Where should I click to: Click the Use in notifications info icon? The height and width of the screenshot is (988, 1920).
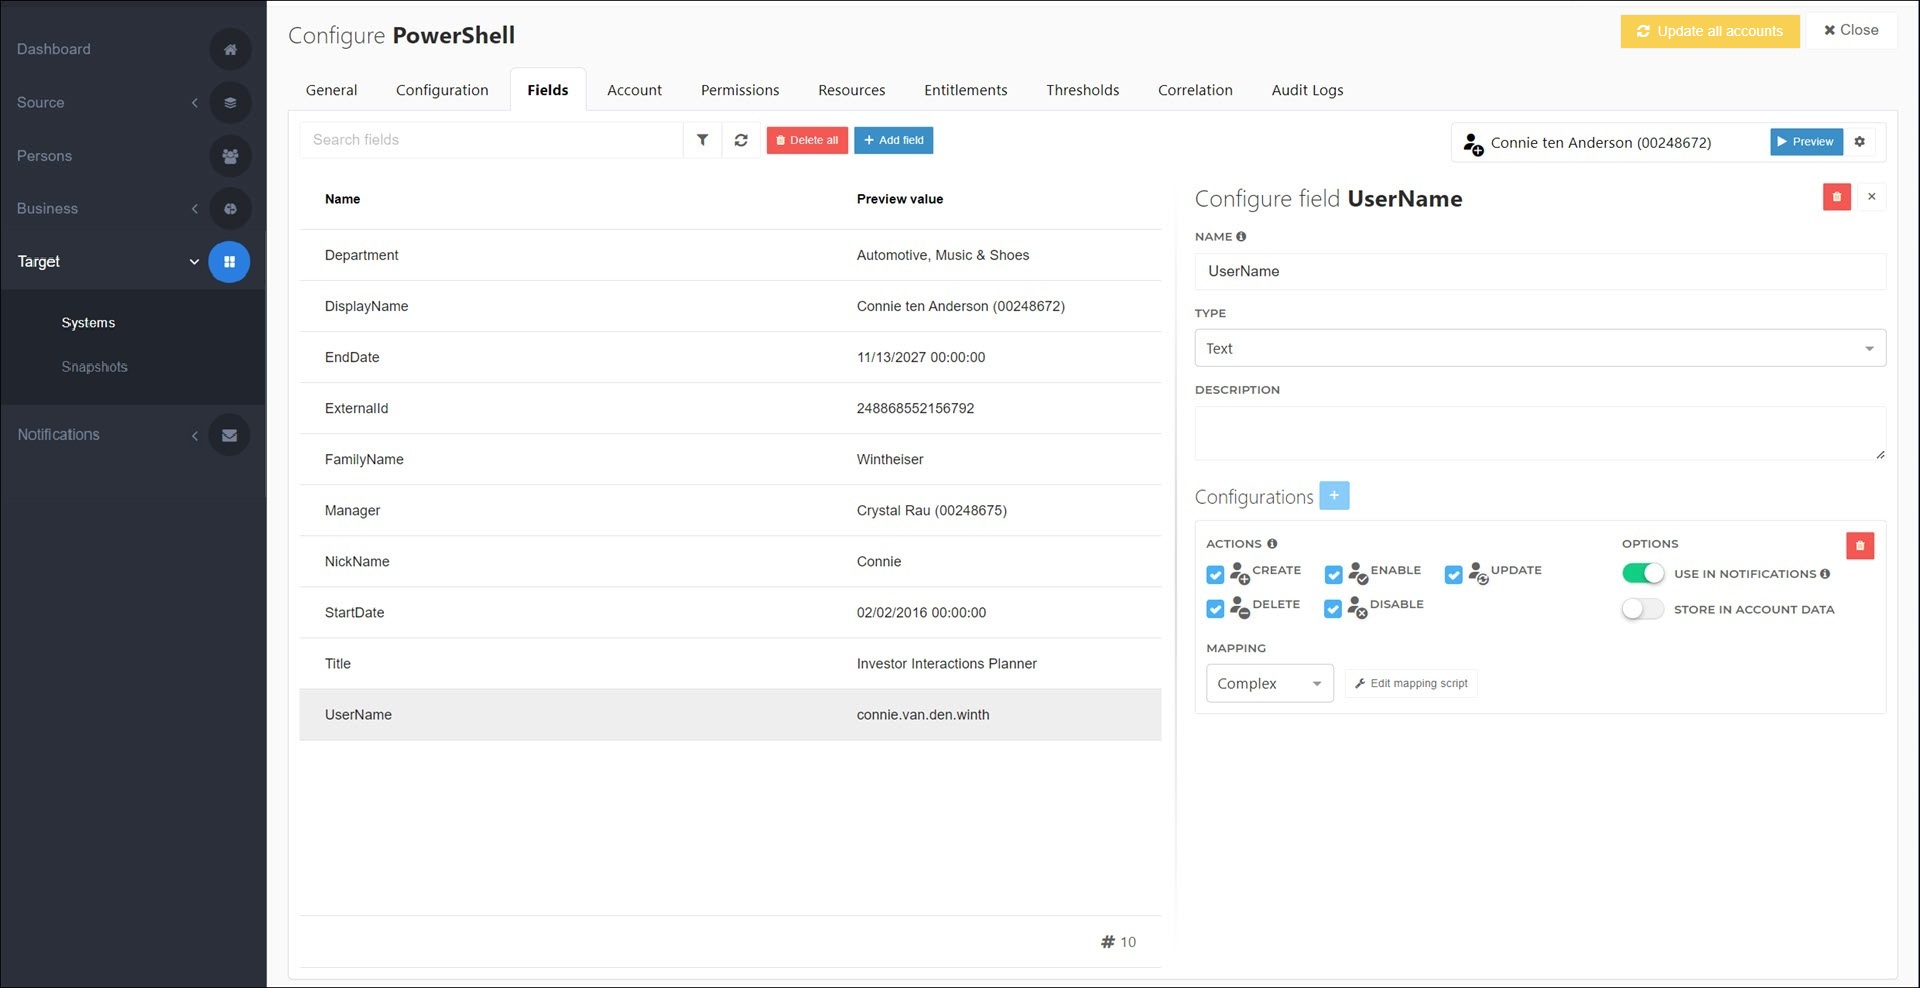[x=1825, y=574]
